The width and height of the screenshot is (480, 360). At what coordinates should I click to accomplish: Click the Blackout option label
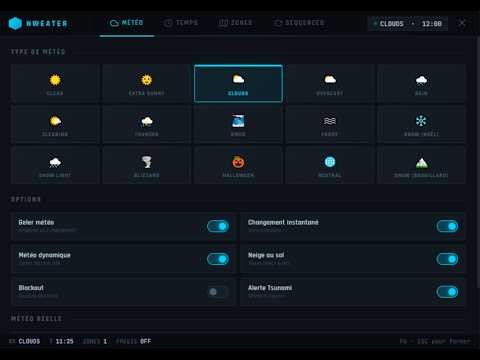[x=31, y=288]
